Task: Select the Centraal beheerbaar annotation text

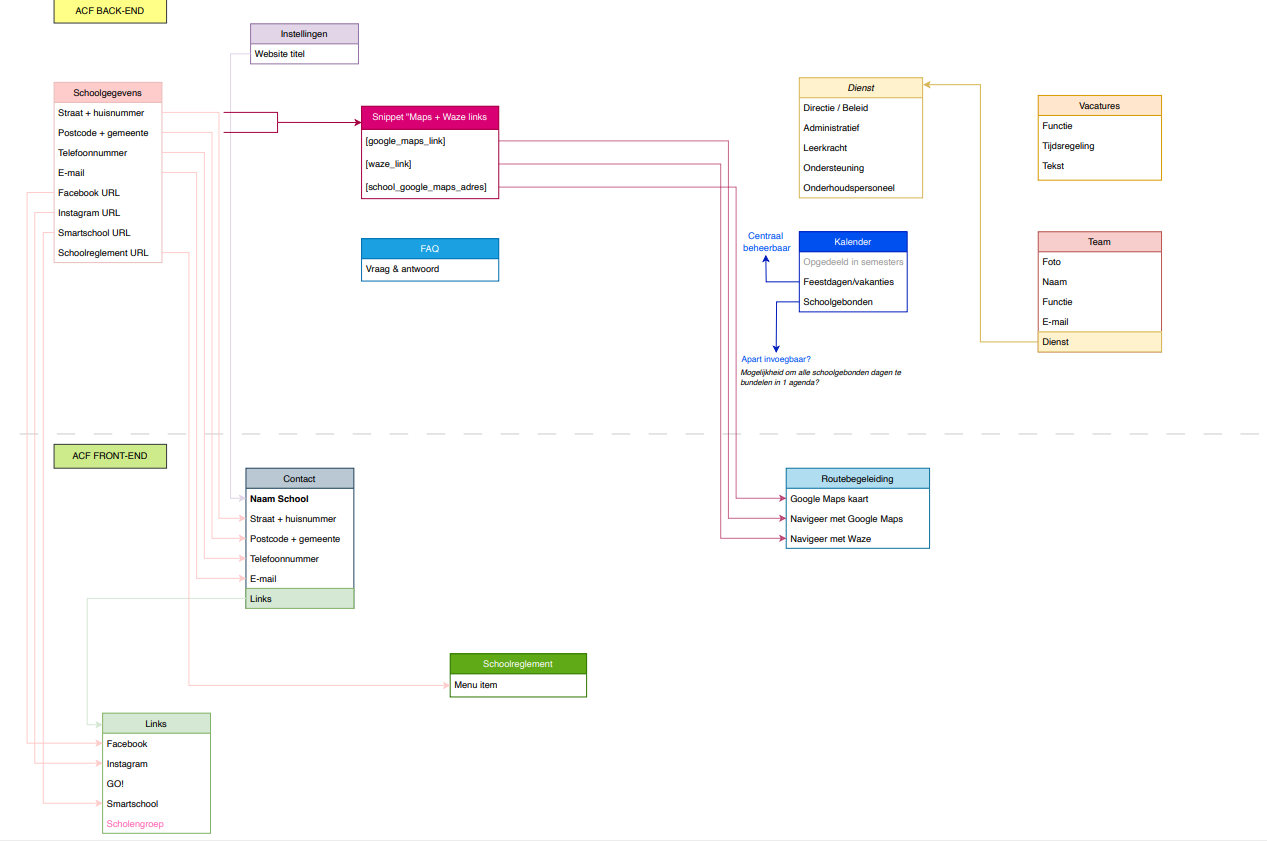Action: pyautogui.click(x=766, y=242)
